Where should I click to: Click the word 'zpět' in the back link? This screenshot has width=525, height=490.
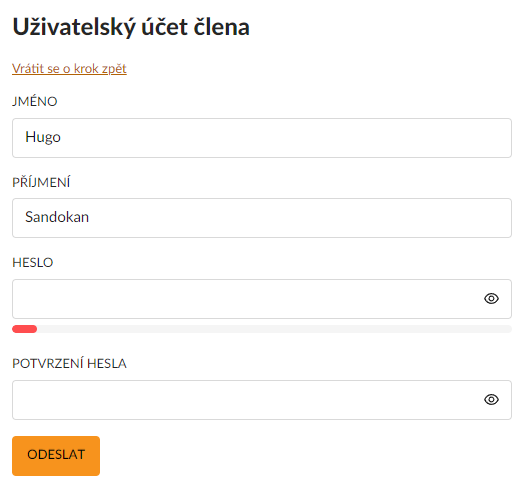[x=114, y=69]
